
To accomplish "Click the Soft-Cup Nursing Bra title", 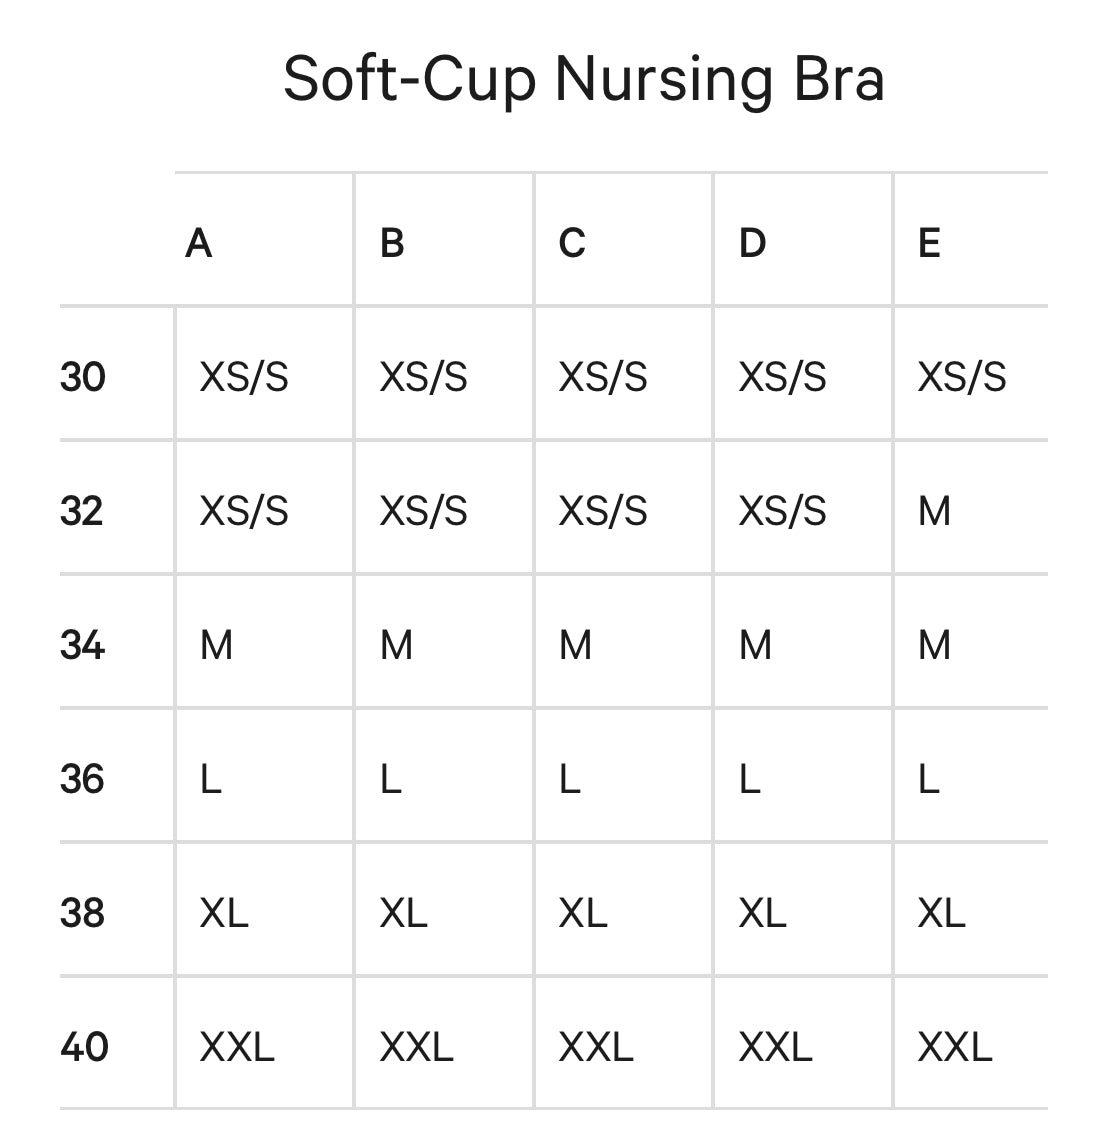I will [583, 78].
